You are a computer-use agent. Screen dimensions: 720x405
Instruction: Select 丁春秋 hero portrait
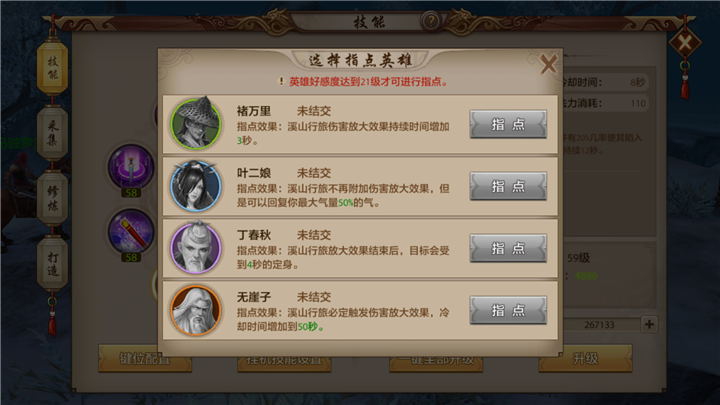[196, 248]
